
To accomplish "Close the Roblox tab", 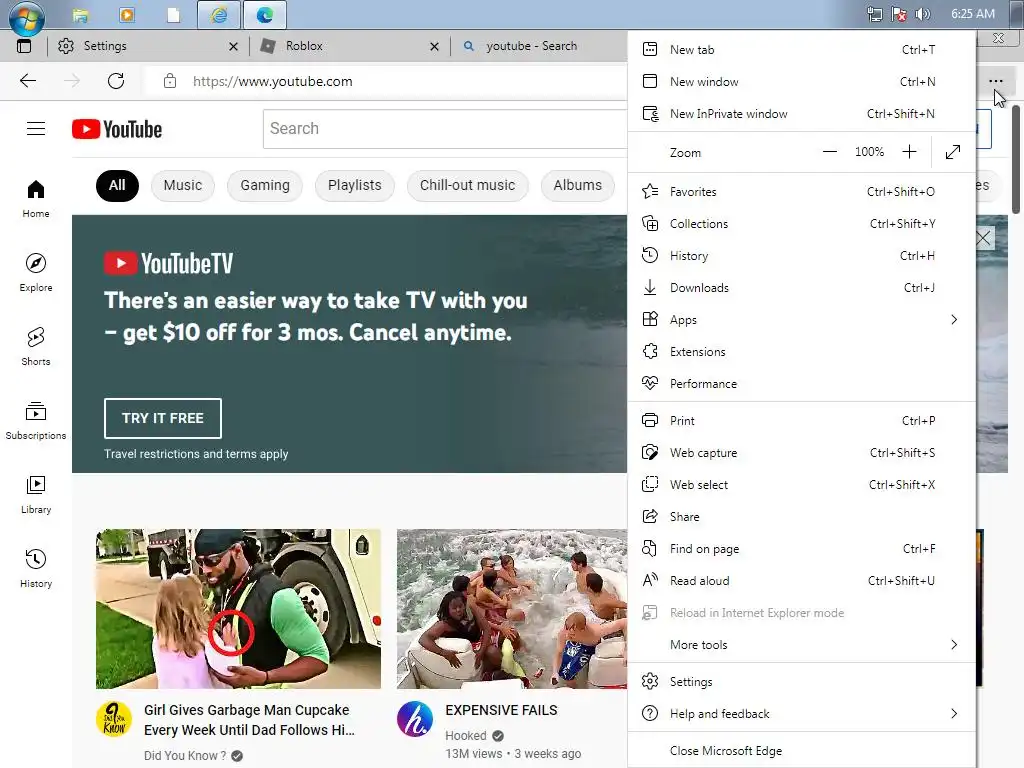I will [x=434, y=46].
